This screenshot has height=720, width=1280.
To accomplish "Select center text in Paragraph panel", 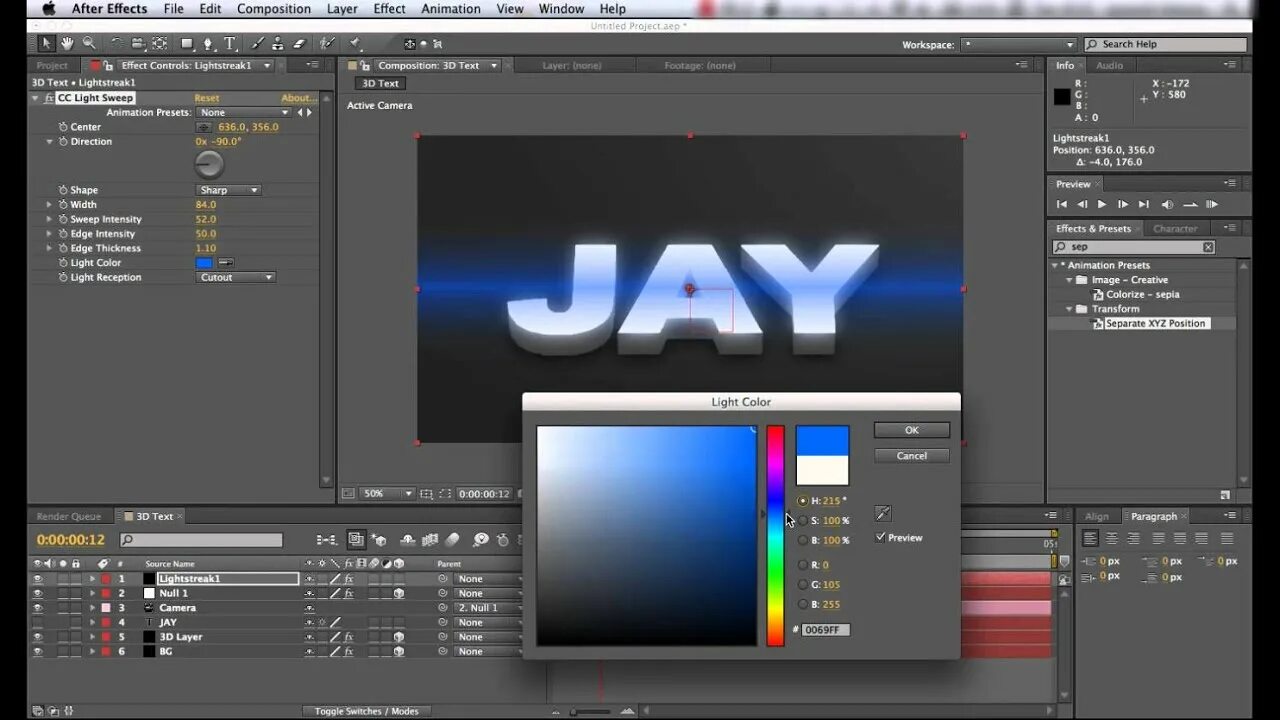I will (1111, 538).
